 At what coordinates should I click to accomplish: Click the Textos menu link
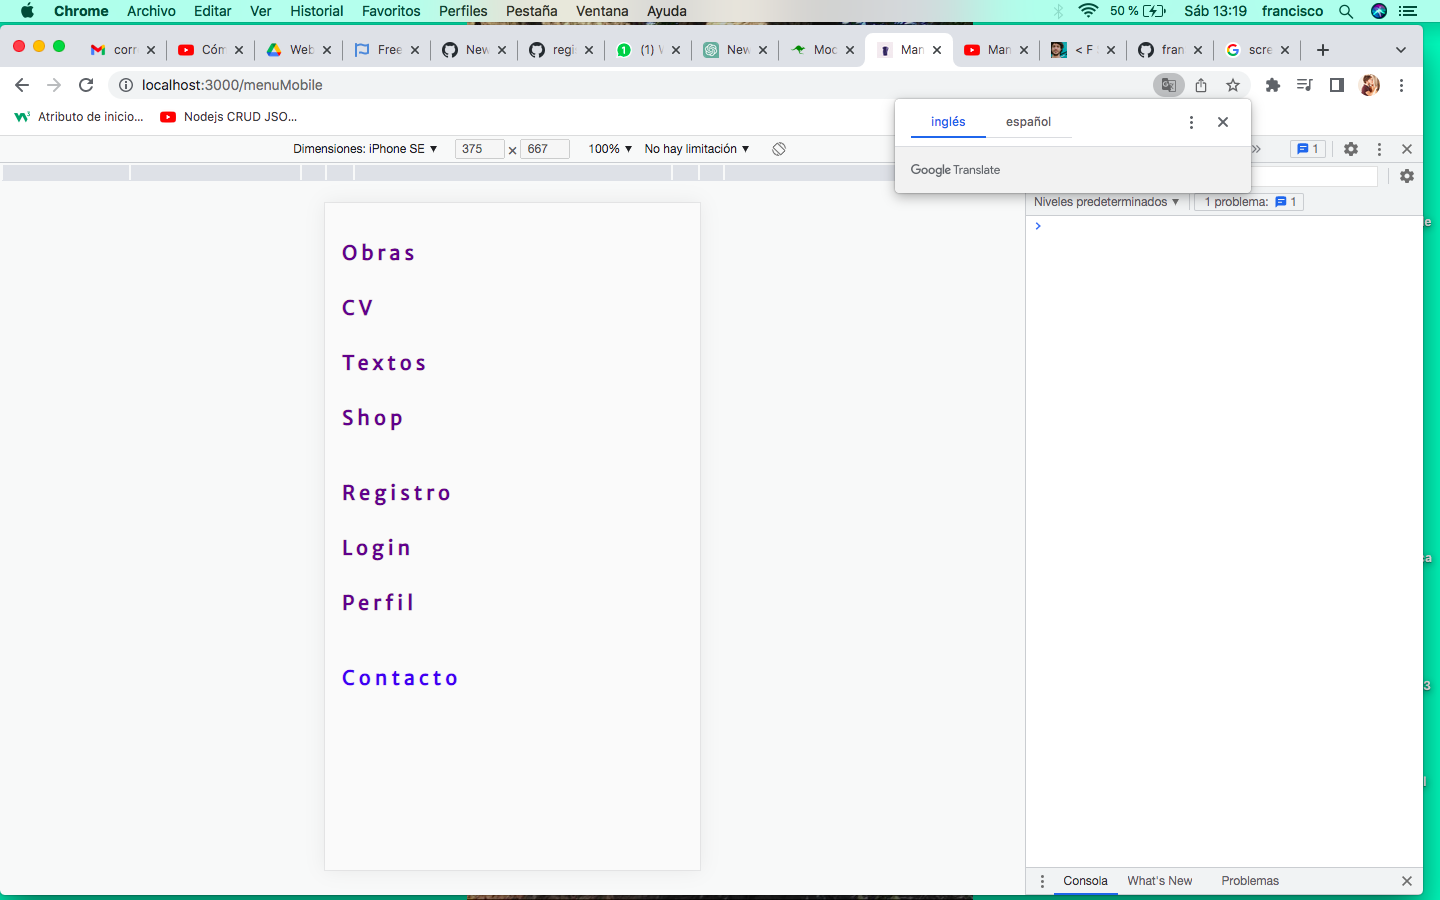pyautogui.click(x=384, y=363)
